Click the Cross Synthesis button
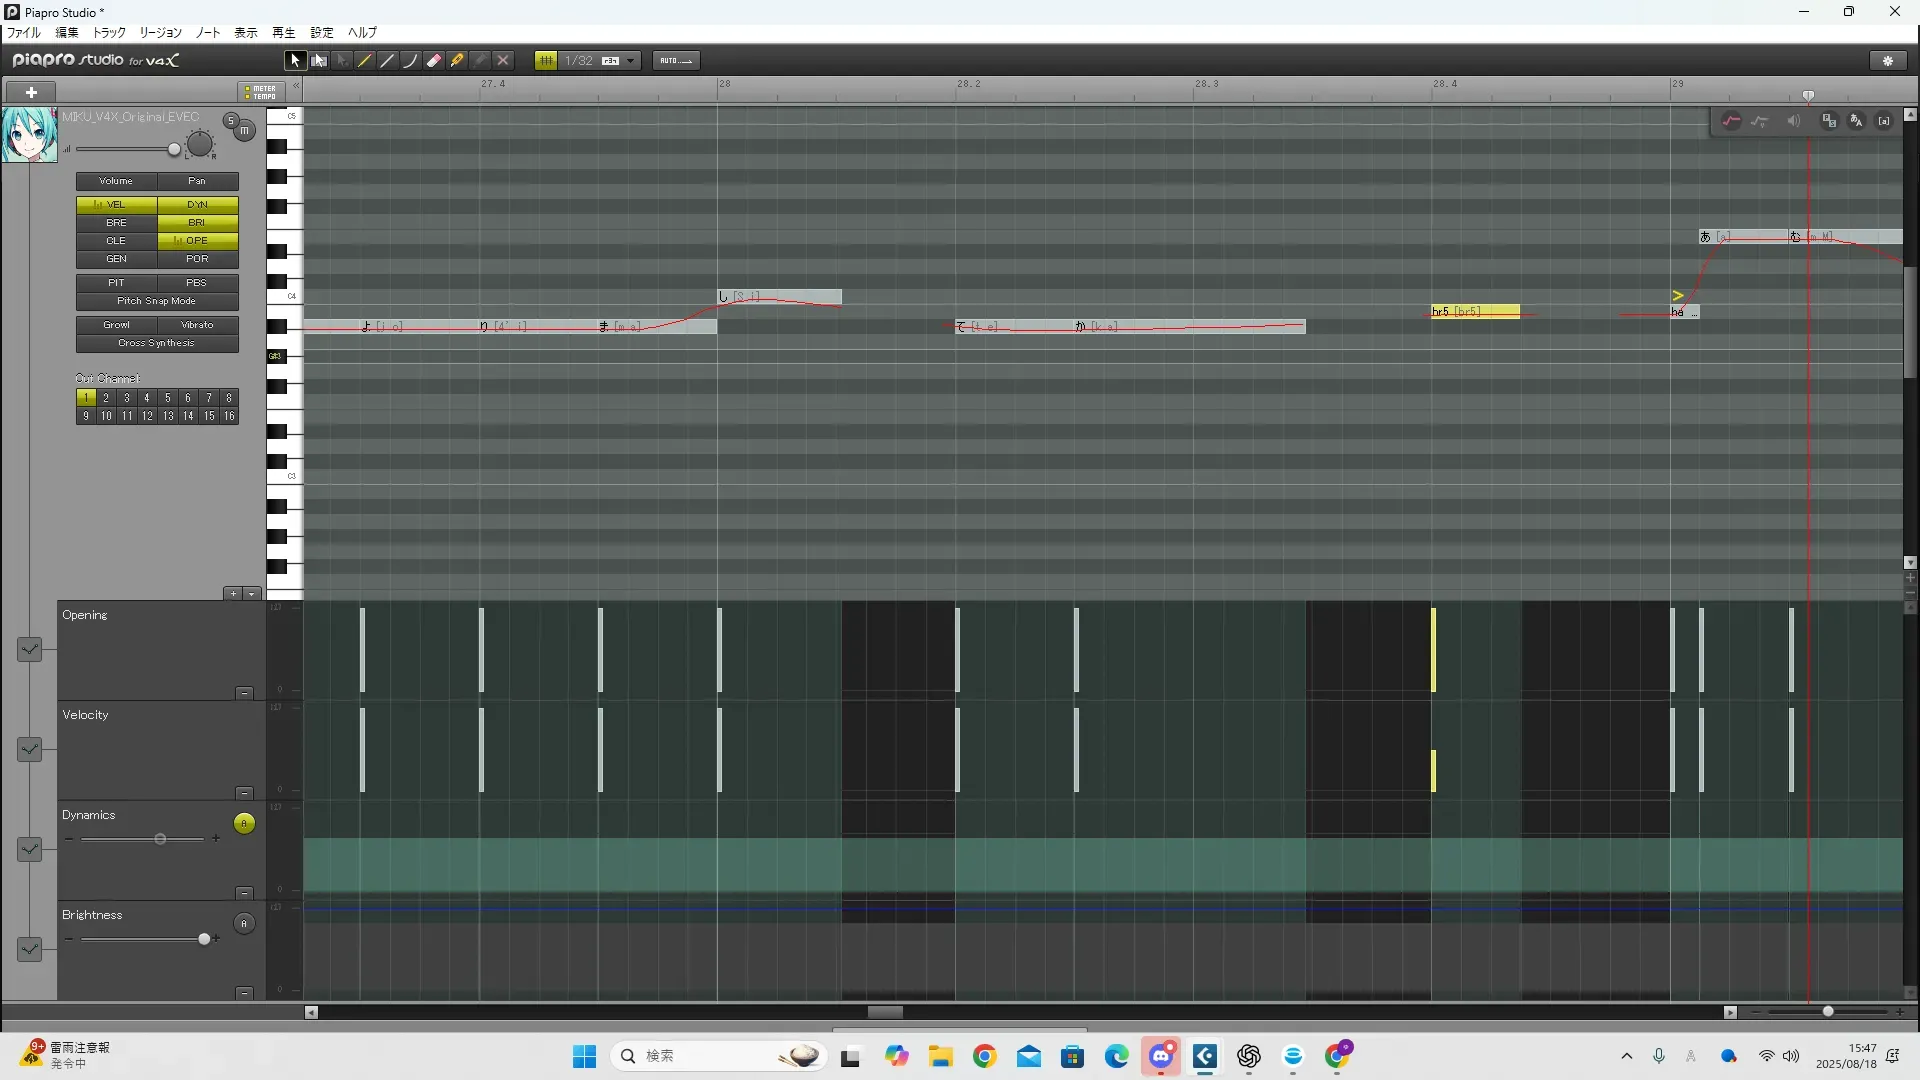 pos(157,343)
